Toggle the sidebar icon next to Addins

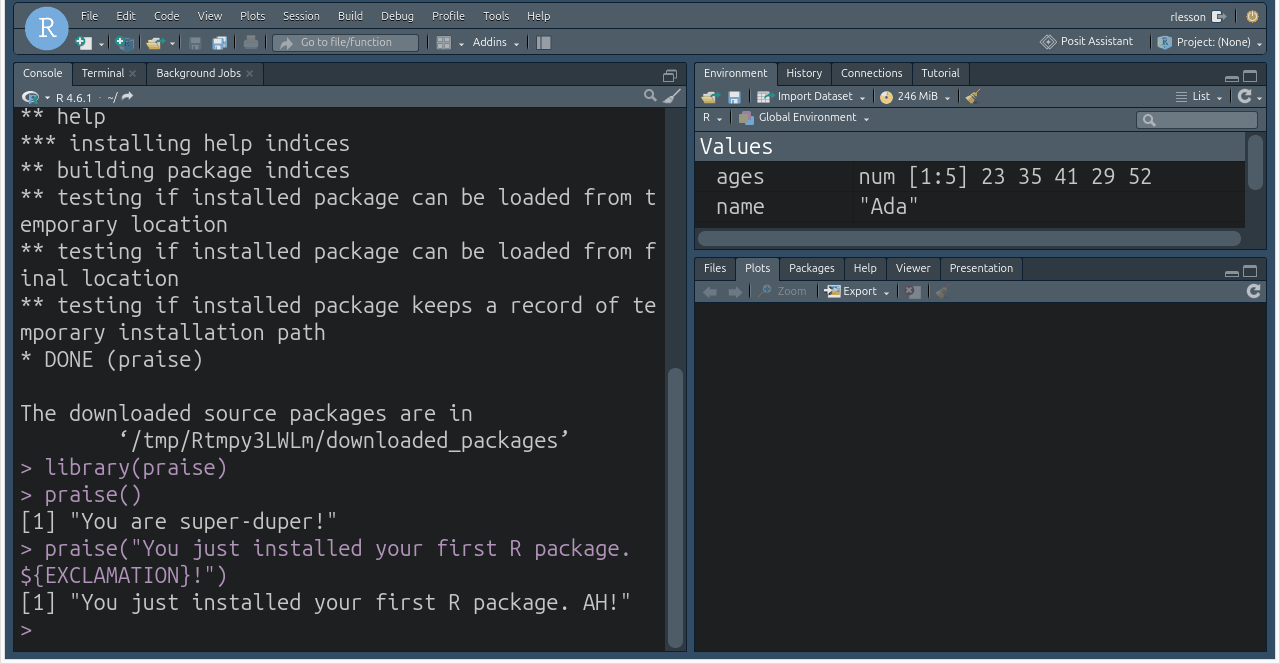544,42
